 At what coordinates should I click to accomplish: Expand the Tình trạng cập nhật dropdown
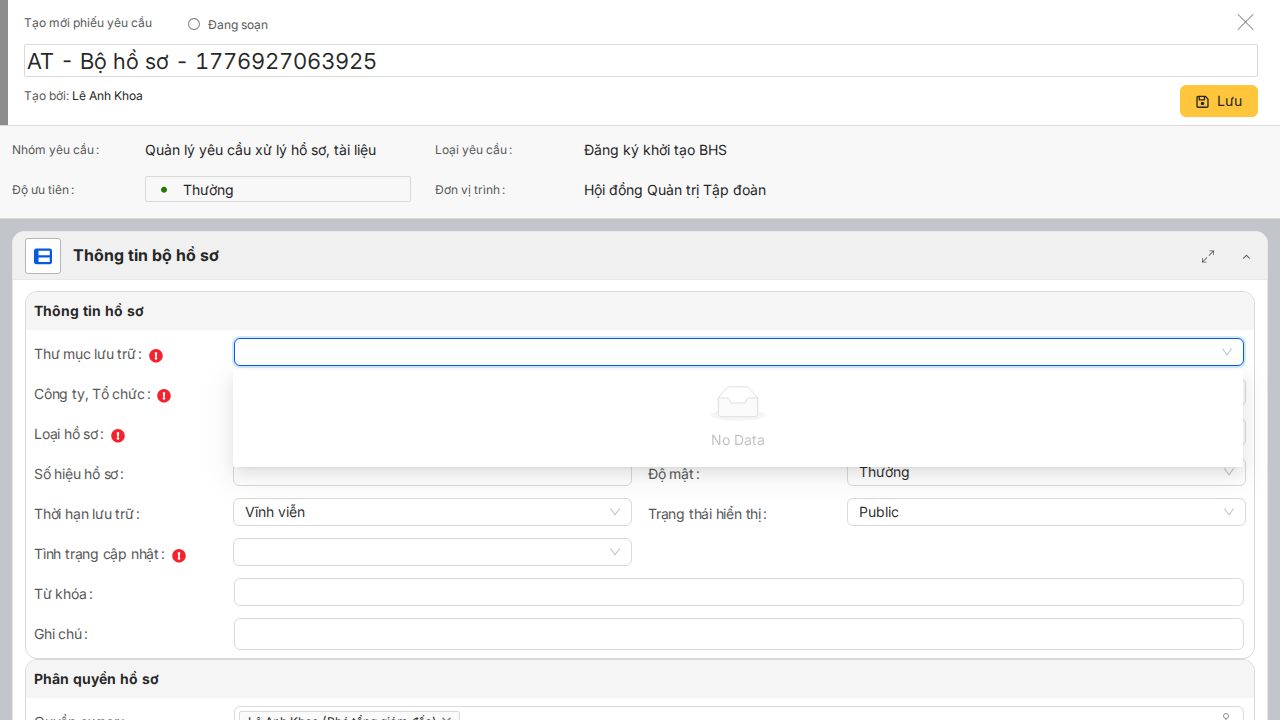432,552
